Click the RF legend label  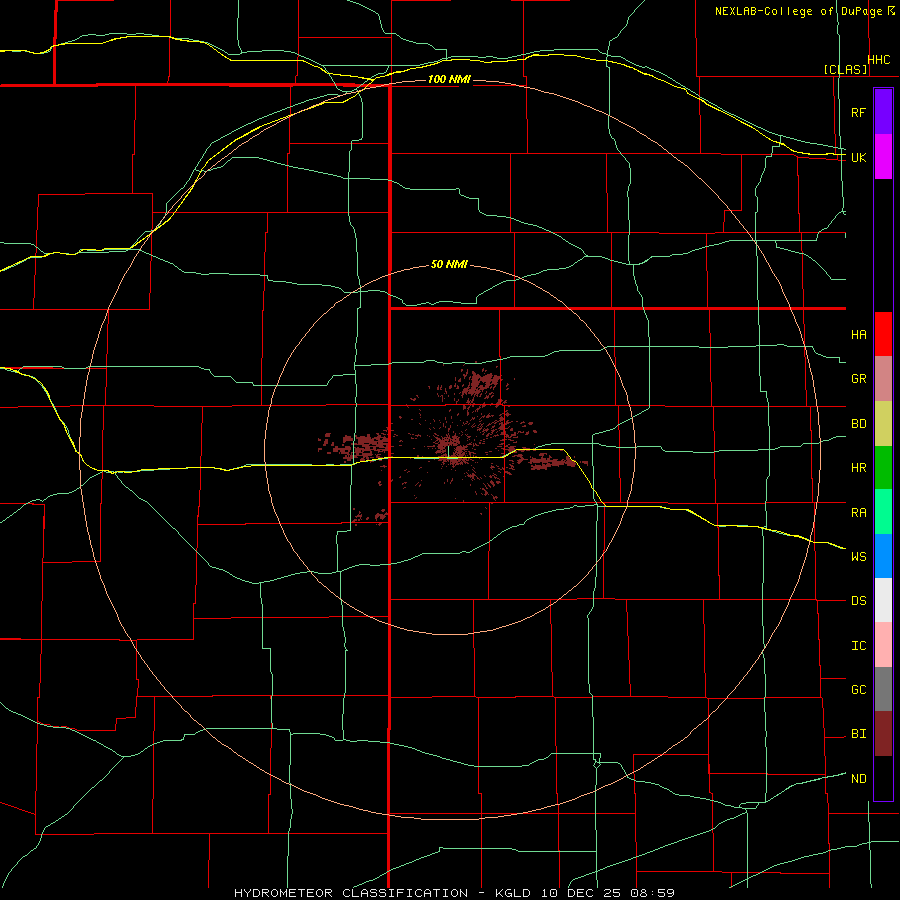[858, 112]
